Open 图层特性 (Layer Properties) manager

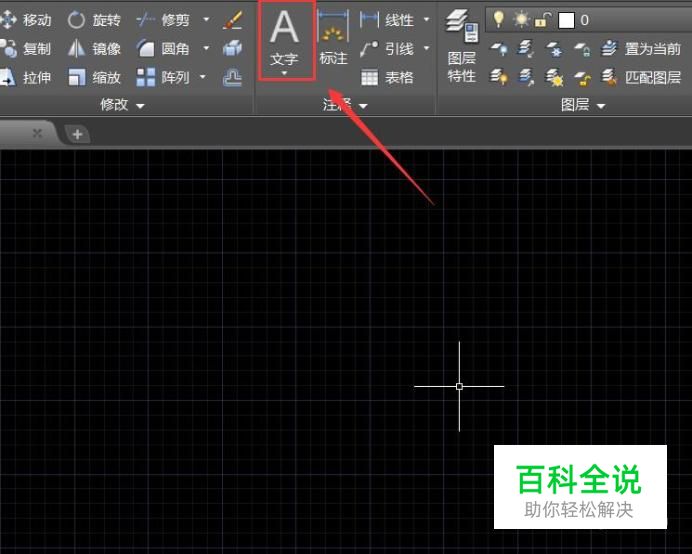[x=462, y=46]
